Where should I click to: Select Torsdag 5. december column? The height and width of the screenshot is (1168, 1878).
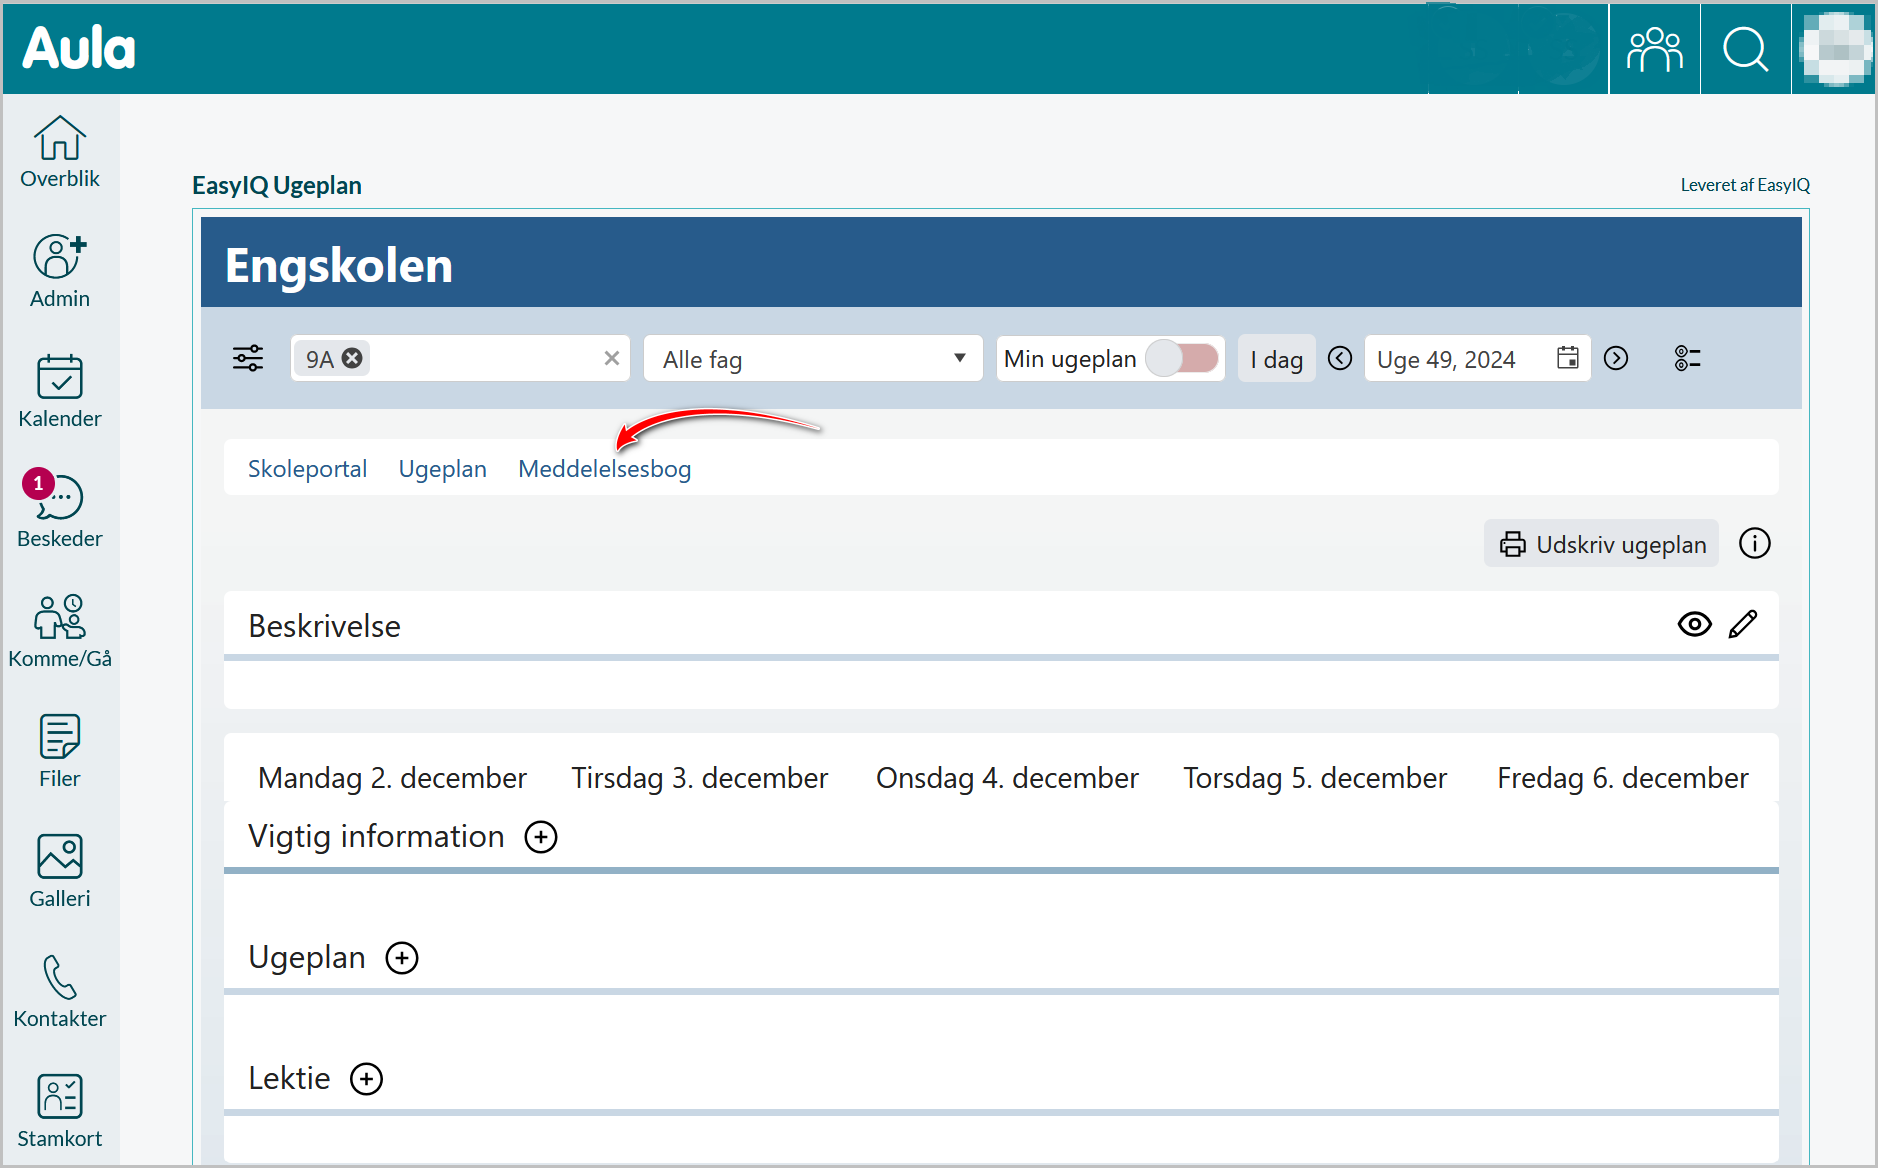point(1315,777)
